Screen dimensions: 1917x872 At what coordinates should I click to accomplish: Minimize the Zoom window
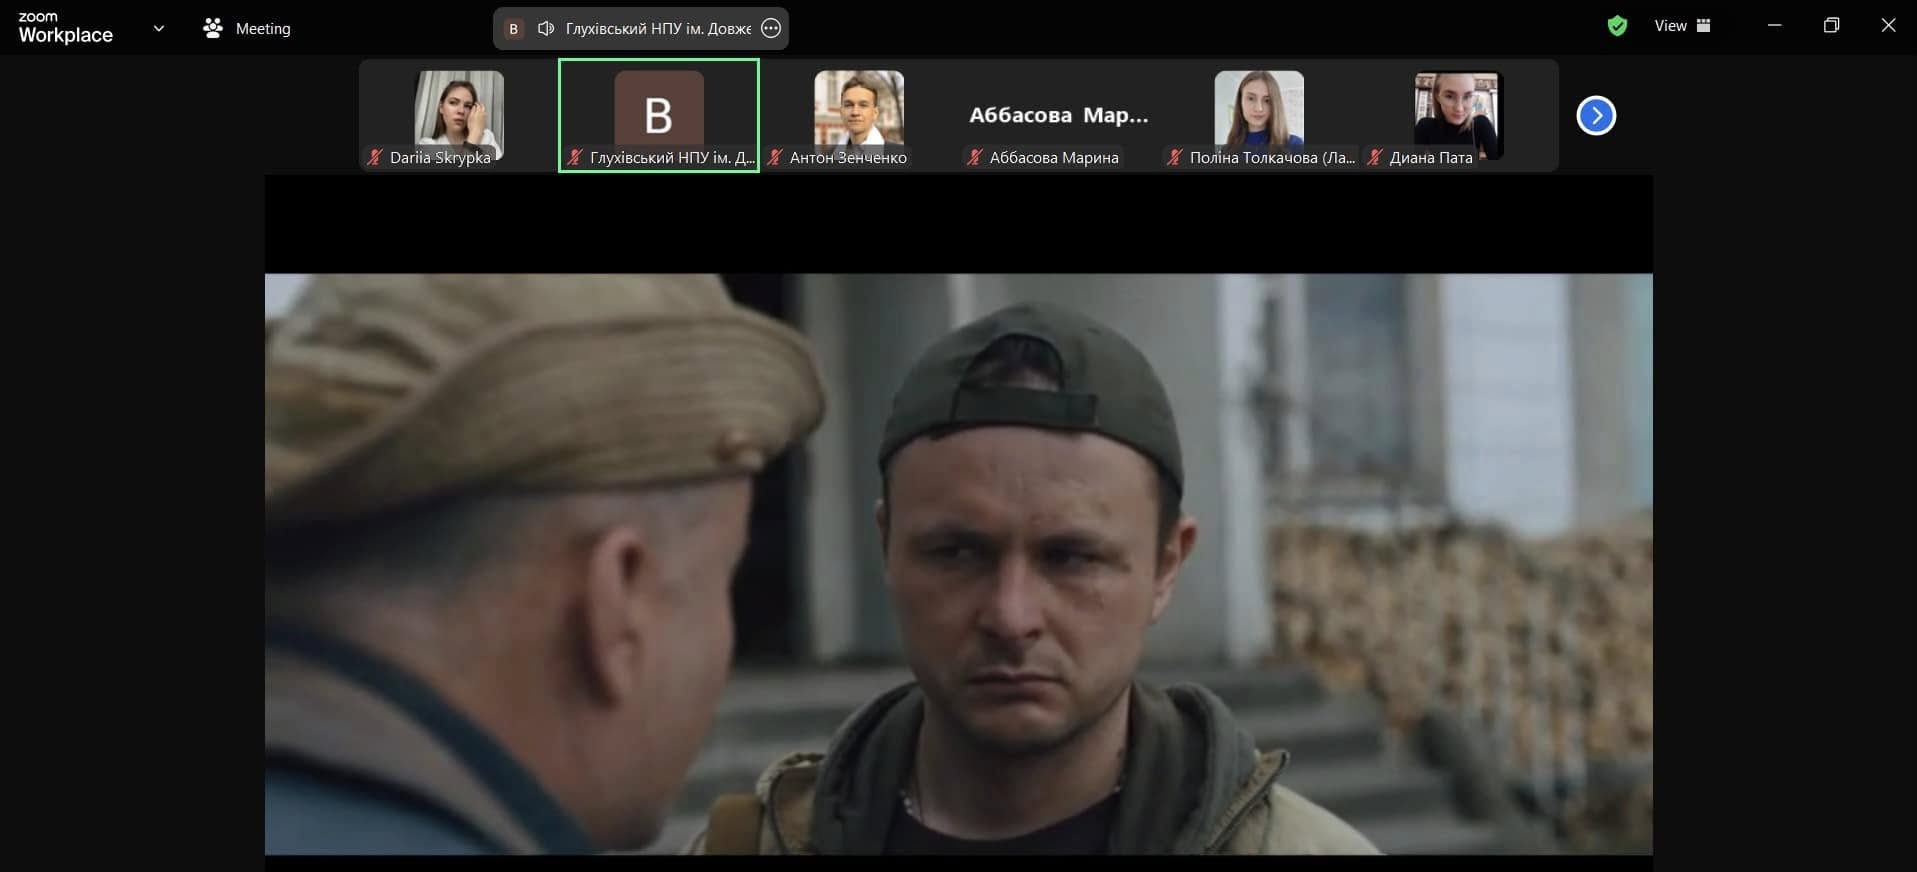pos(1774,26)
